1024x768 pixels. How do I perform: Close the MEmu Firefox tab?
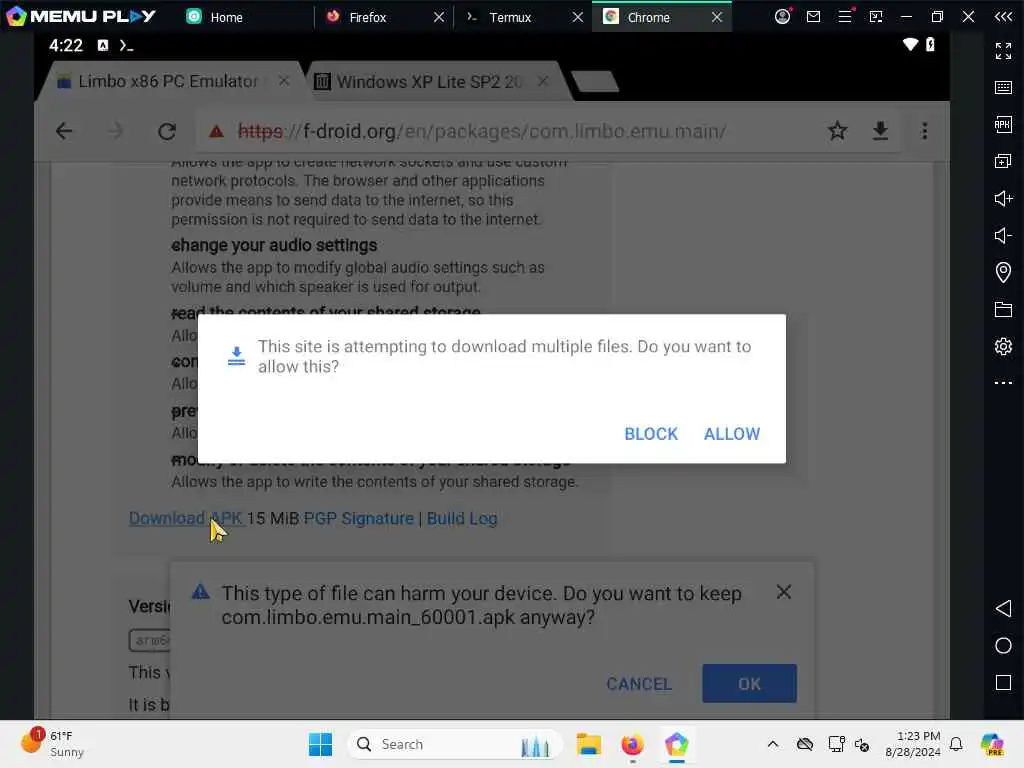[x=439, y=17]
